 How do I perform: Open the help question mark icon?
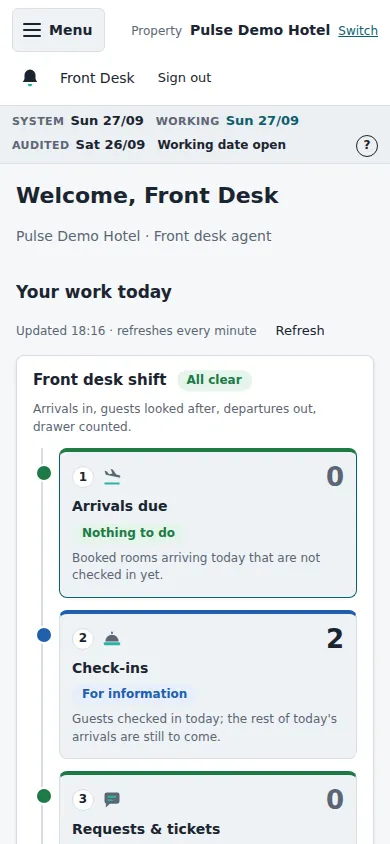pos(367,145)
